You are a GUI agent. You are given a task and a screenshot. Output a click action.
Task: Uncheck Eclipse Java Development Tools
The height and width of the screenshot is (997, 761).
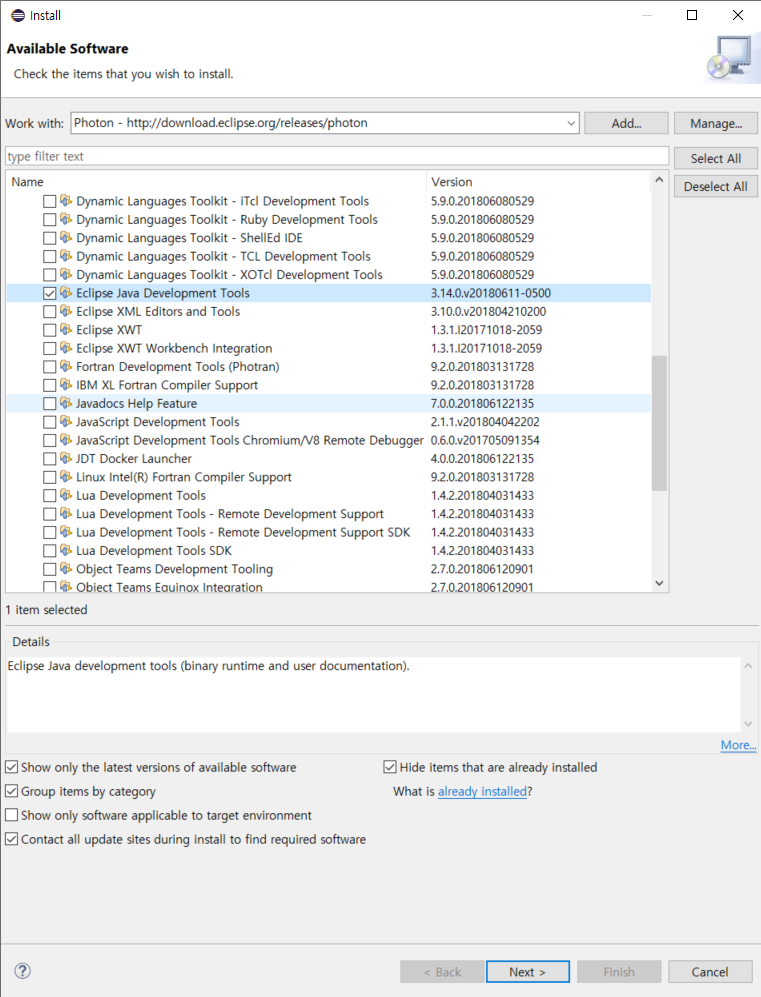(50, 294)
